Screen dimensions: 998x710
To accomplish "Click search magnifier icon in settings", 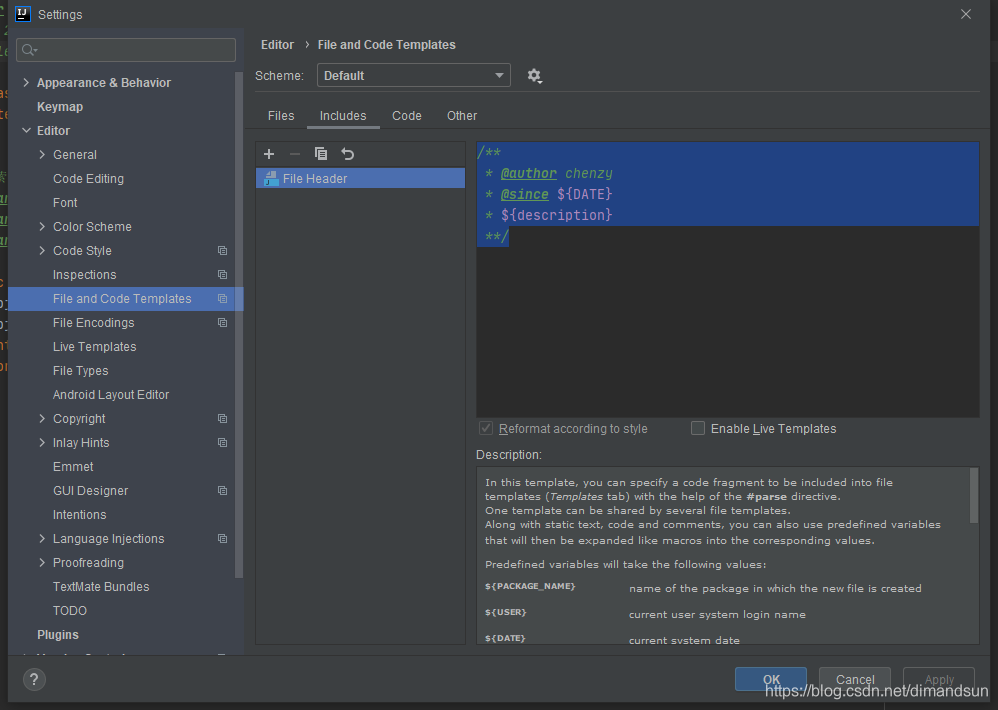I will [29, 50].
